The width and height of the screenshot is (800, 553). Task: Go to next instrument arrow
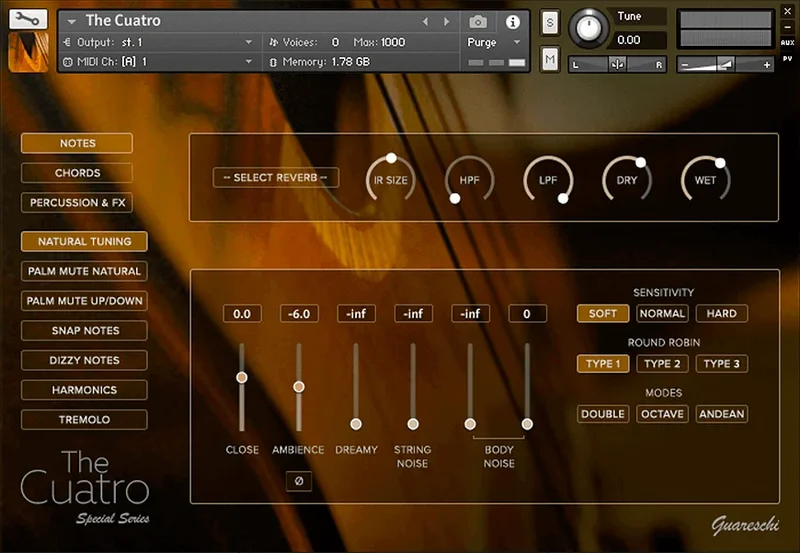click(x=446, y=21)
